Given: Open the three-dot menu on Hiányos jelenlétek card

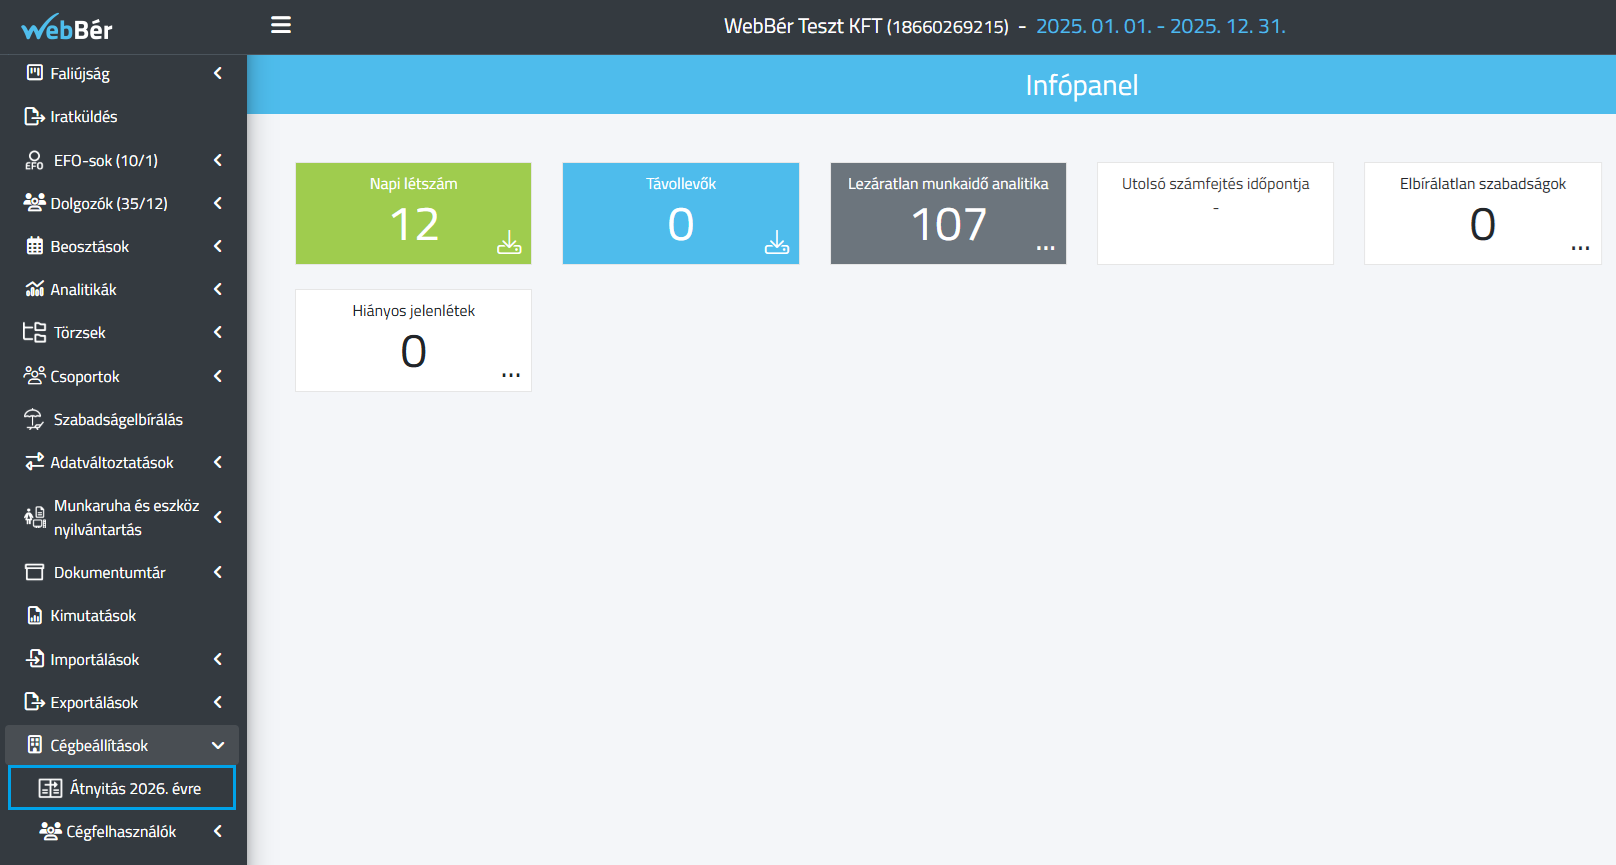Looking at the screenshot, I should tap(511, 375).
